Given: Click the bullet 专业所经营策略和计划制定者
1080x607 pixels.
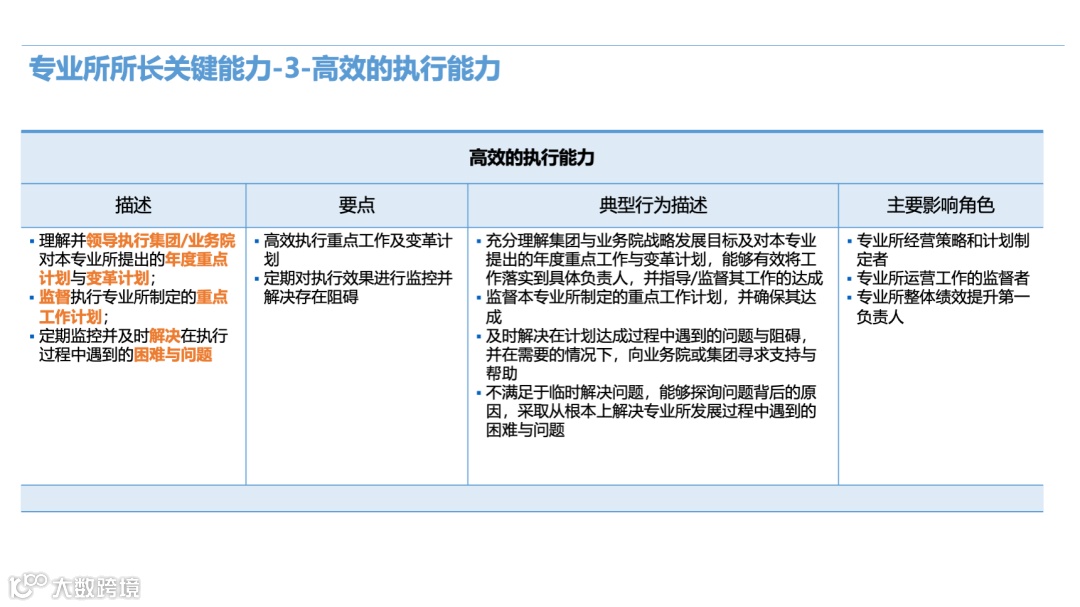Looking at the screenshot, I should coord(939,249).
